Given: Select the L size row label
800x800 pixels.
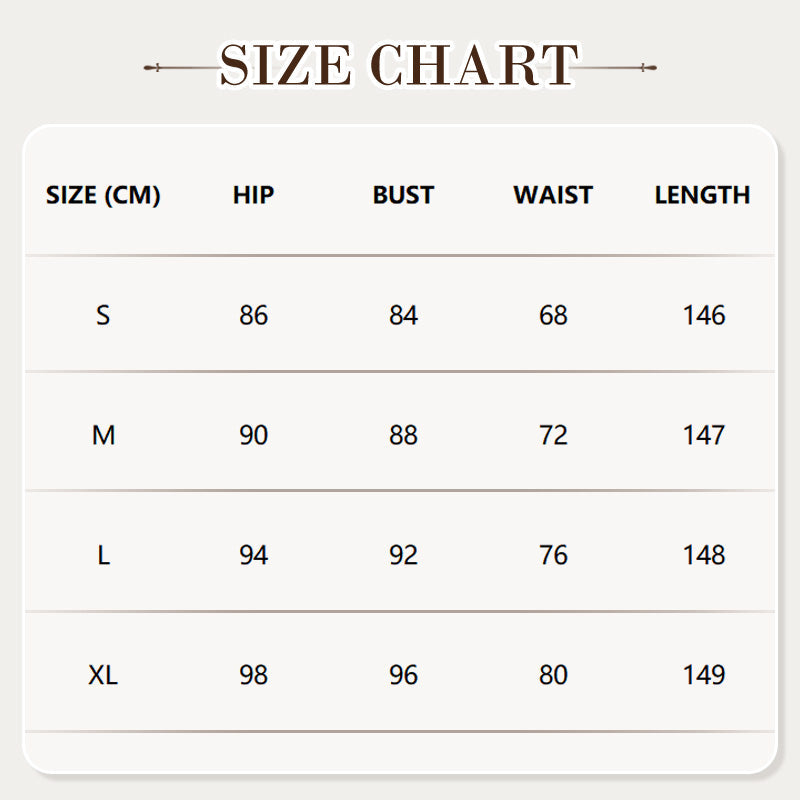Looking at the screenshot, I should point(103,556).
